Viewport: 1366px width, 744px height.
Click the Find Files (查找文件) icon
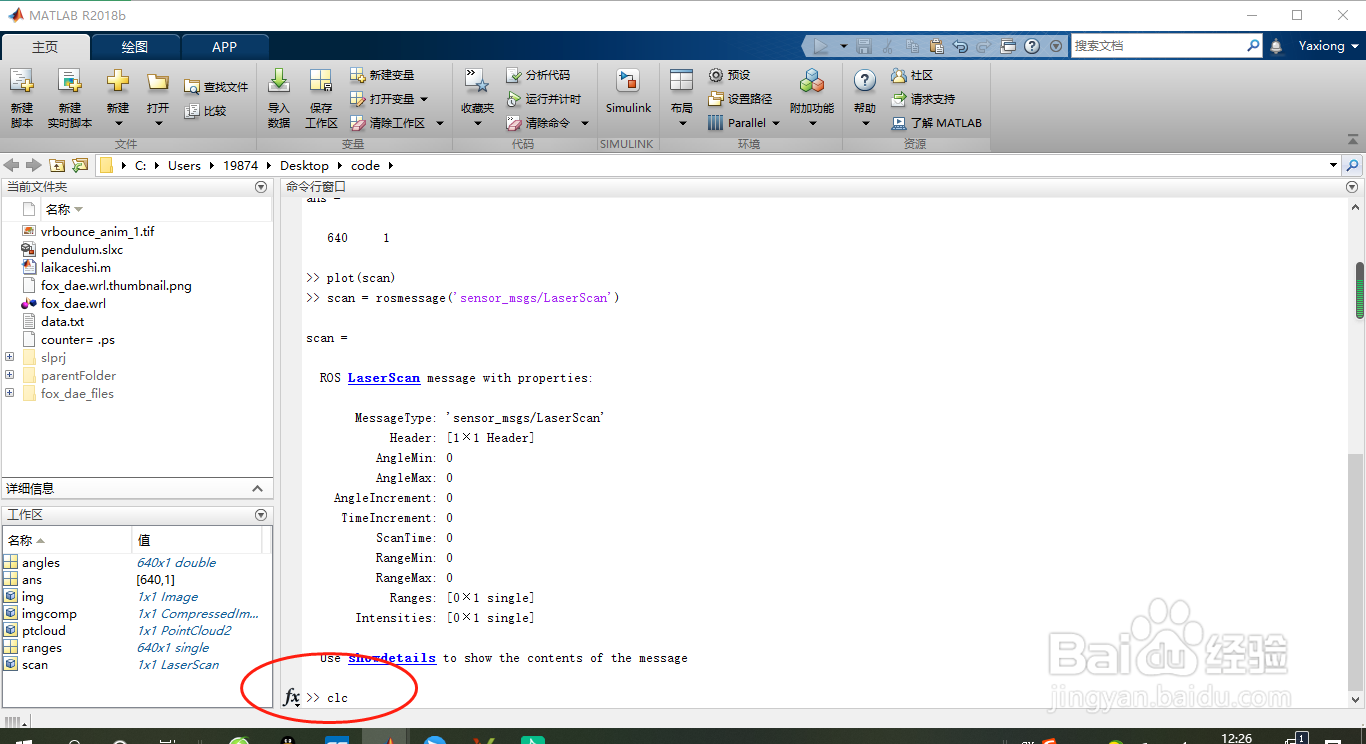[192, 88]
